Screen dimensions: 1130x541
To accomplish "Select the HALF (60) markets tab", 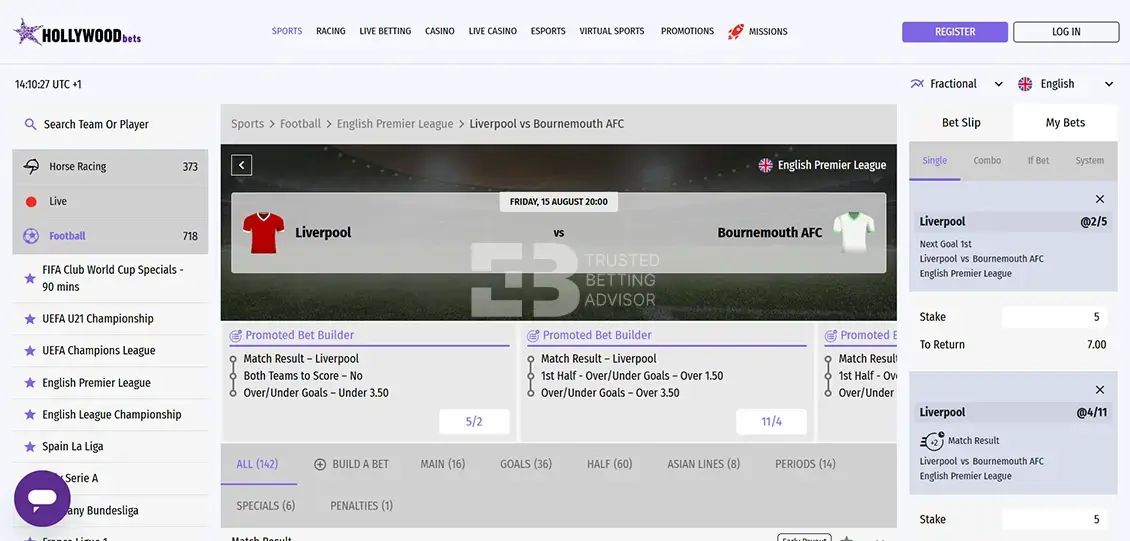I will pyautogui.click(x=610, y=465).
